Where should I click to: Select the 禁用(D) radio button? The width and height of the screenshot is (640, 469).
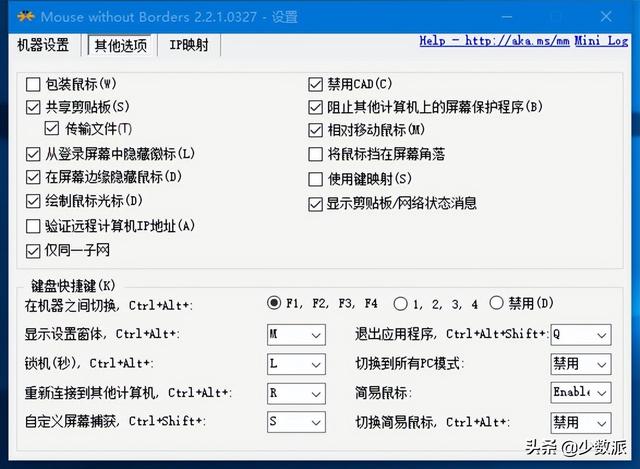(x=496, y=303)
